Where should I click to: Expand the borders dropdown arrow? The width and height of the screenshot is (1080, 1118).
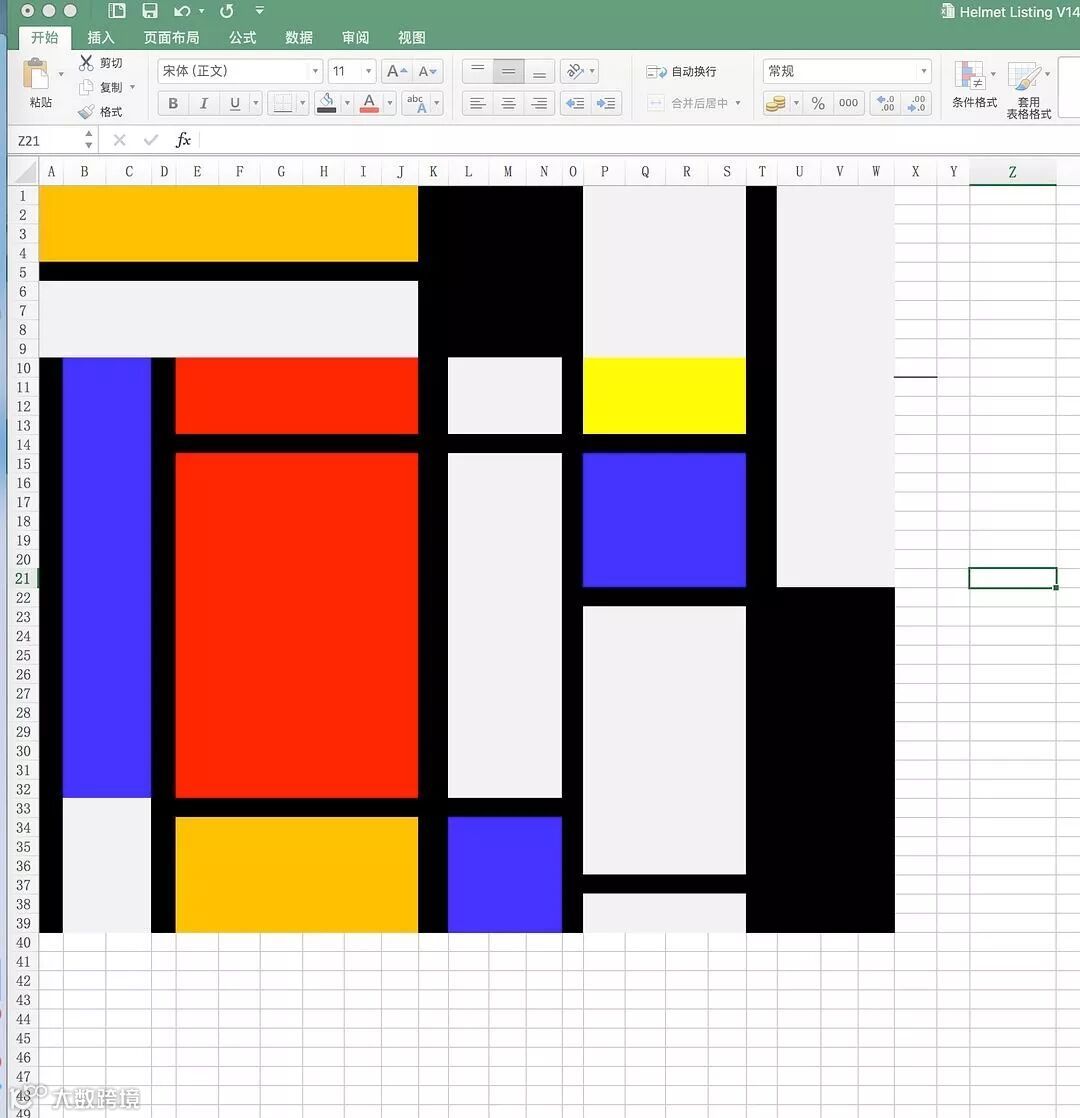(302, 103)
